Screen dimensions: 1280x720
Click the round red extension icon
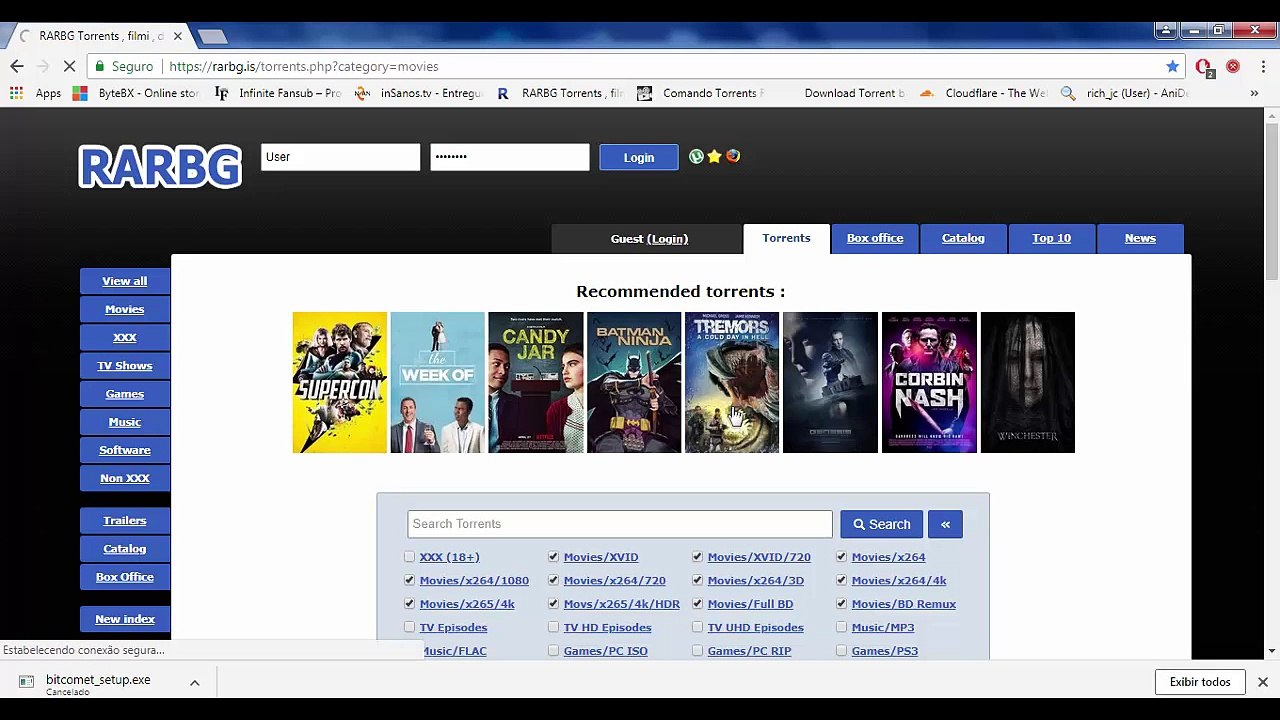tap(1233, 66)
